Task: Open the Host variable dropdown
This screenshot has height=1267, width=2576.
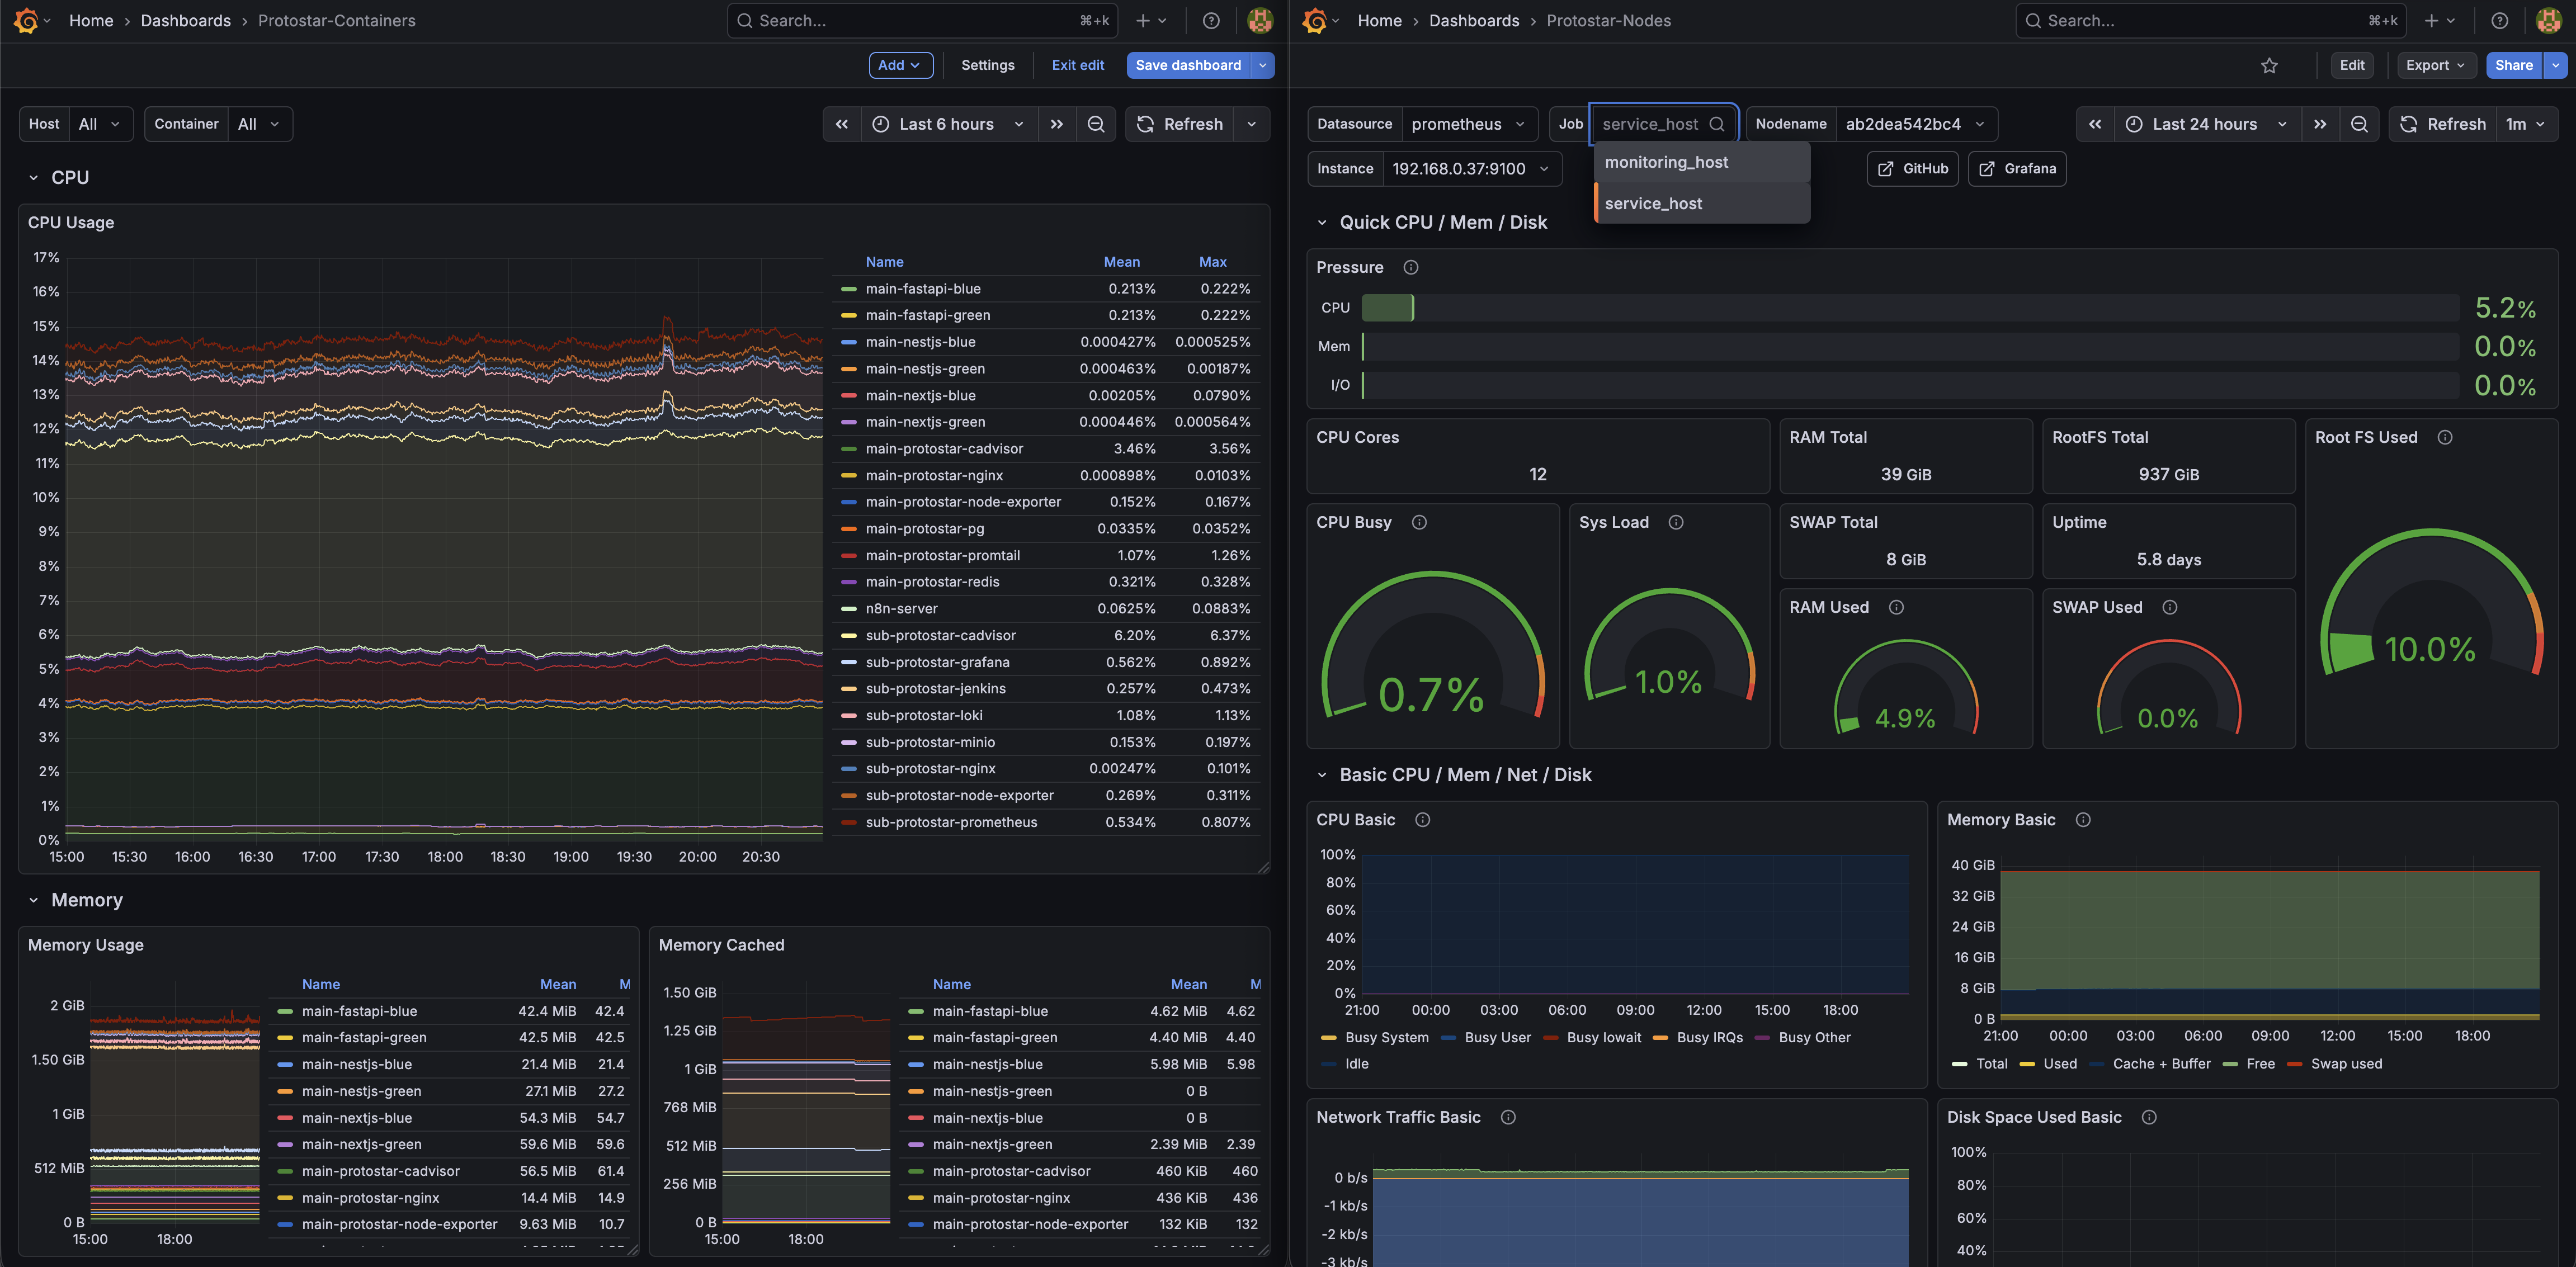Action: tap(100, 124)
